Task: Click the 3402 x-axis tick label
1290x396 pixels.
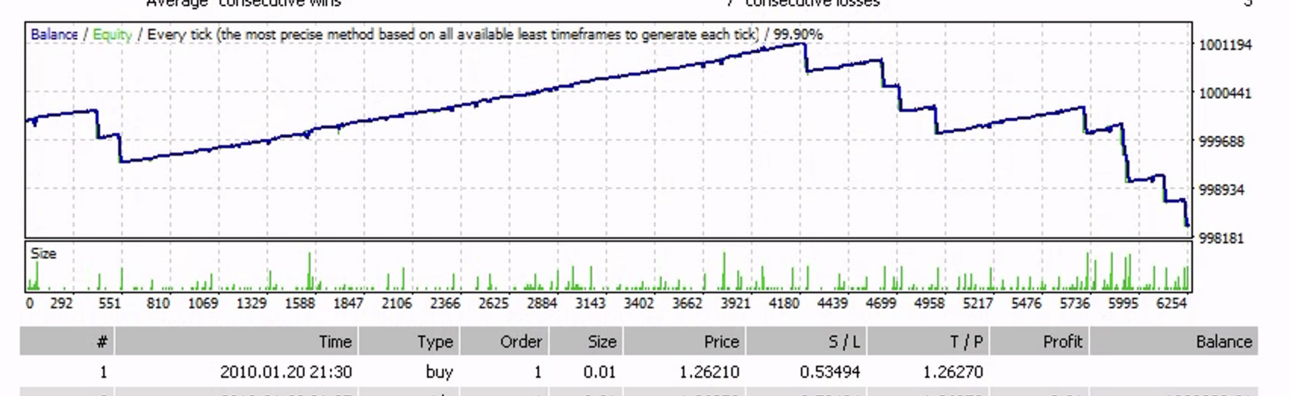Action: click(638, 303)
